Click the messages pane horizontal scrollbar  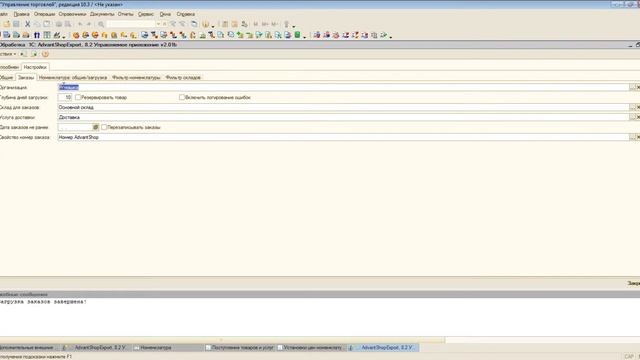(x=222, y=340)
